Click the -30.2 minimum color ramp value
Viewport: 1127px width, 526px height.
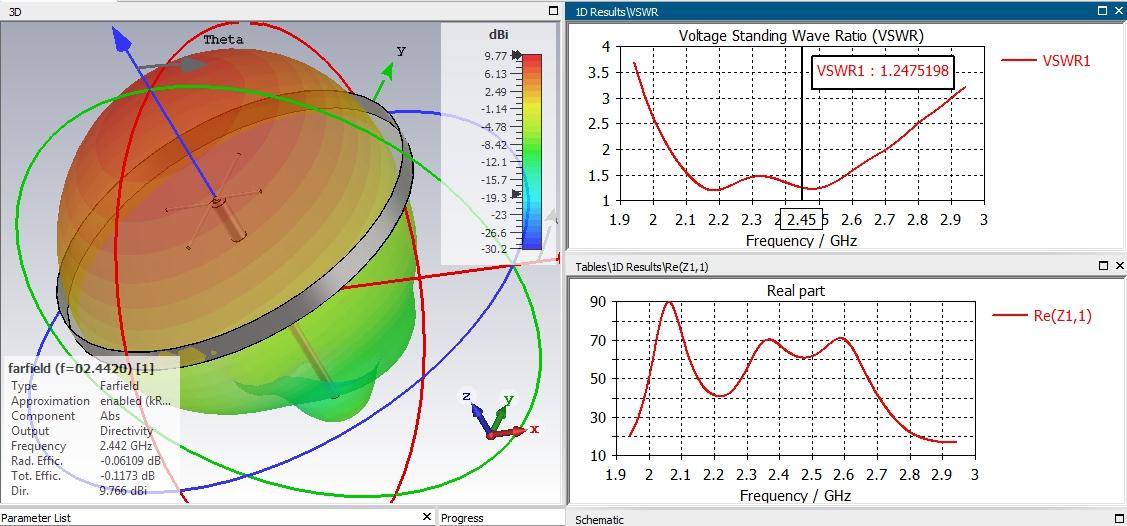492,249
